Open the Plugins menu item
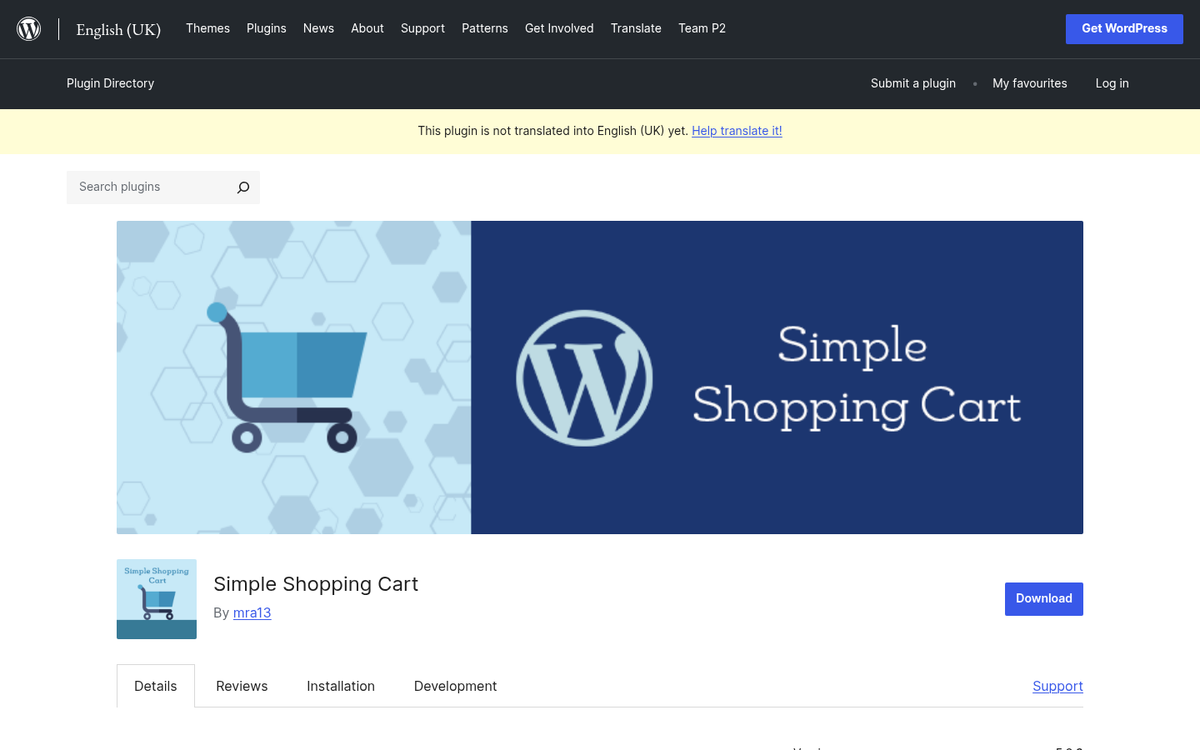This screenshot has width=1200, height=750. coord(266,28)
